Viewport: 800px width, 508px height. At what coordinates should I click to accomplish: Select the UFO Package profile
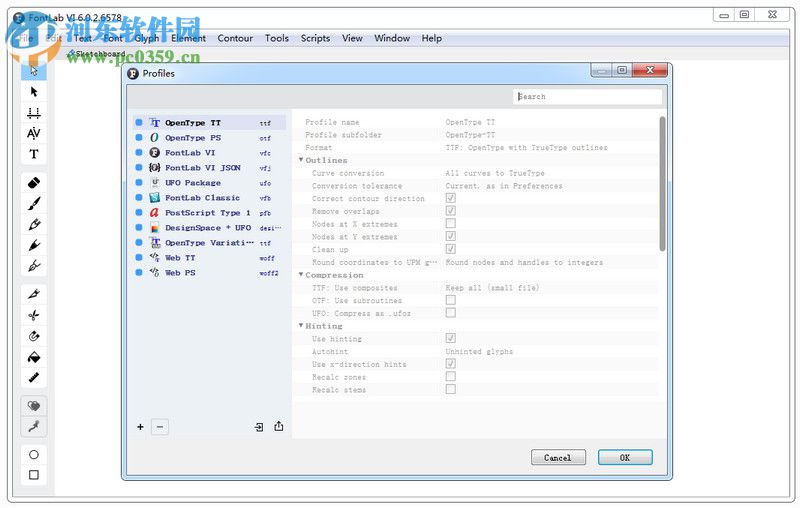(x=209, y=183)
